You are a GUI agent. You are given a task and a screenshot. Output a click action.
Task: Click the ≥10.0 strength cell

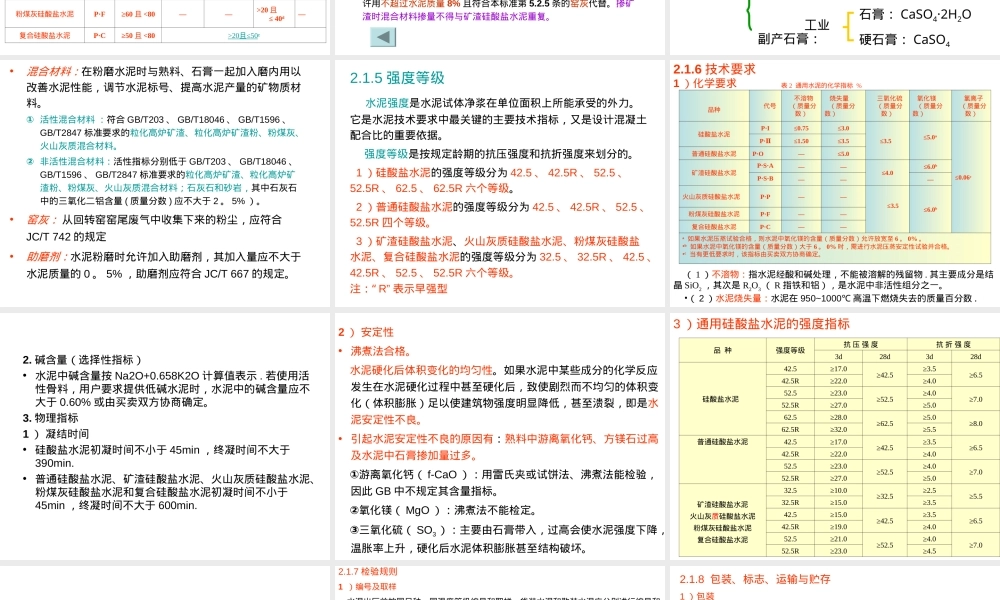838,490
